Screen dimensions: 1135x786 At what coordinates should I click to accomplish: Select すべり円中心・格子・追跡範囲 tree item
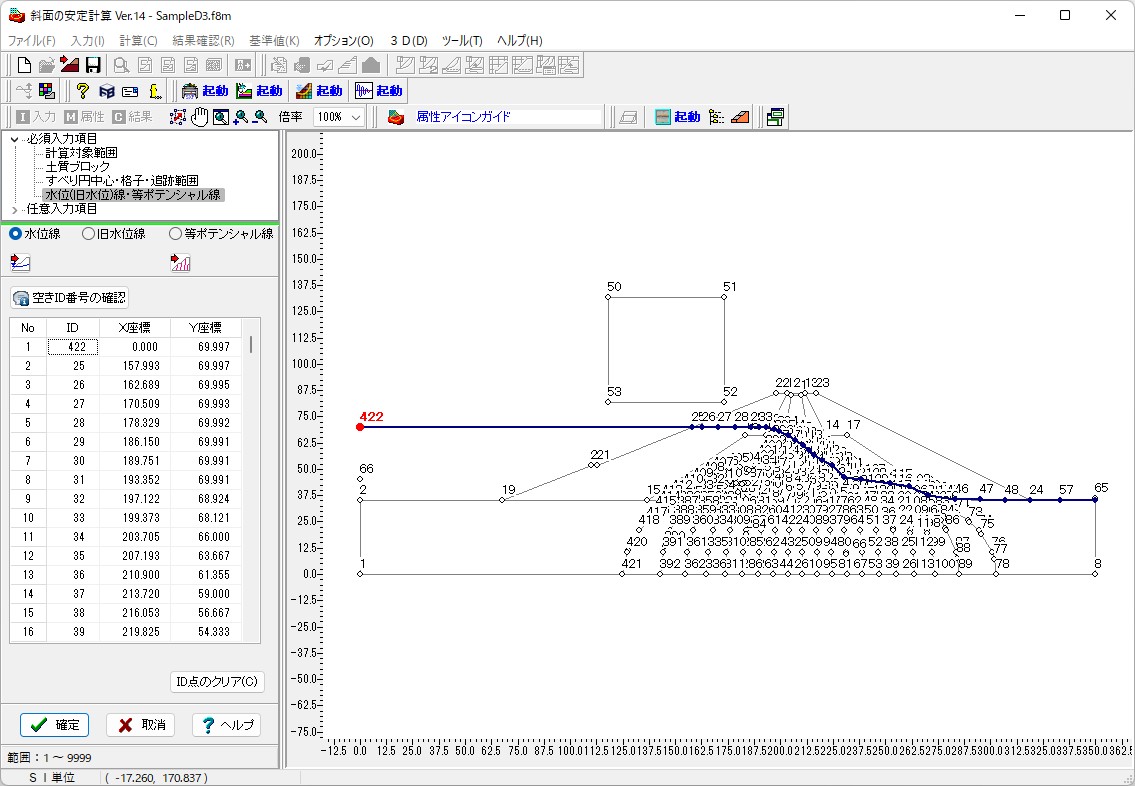tap(122, 180)
